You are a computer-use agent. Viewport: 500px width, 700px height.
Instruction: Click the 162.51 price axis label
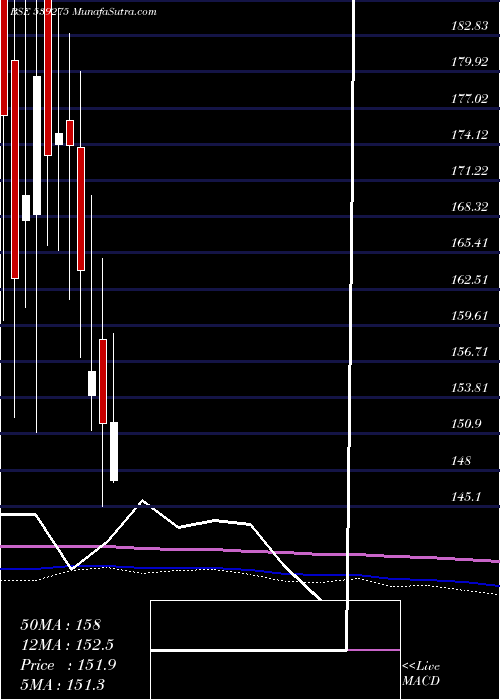pyautogui.click(x=470, y=280)
